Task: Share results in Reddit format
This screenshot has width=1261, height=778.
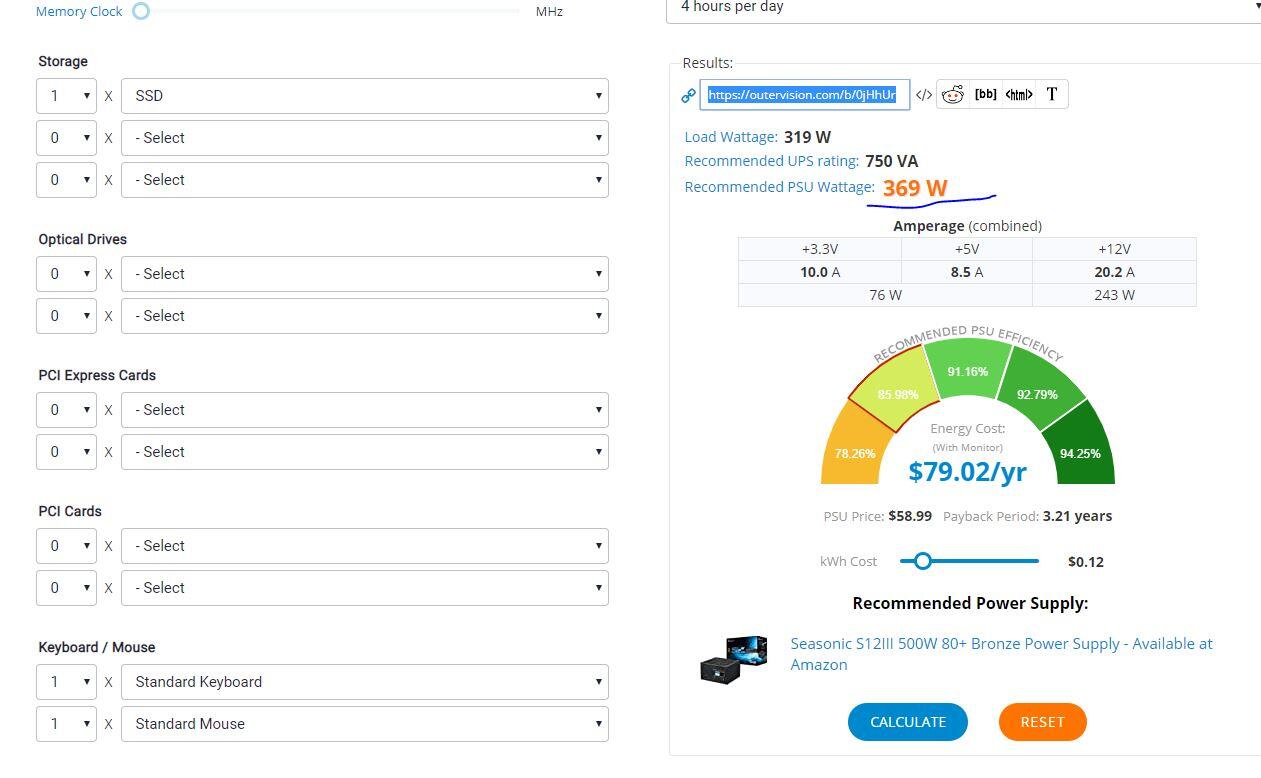Action: click(x=953, y=95)
